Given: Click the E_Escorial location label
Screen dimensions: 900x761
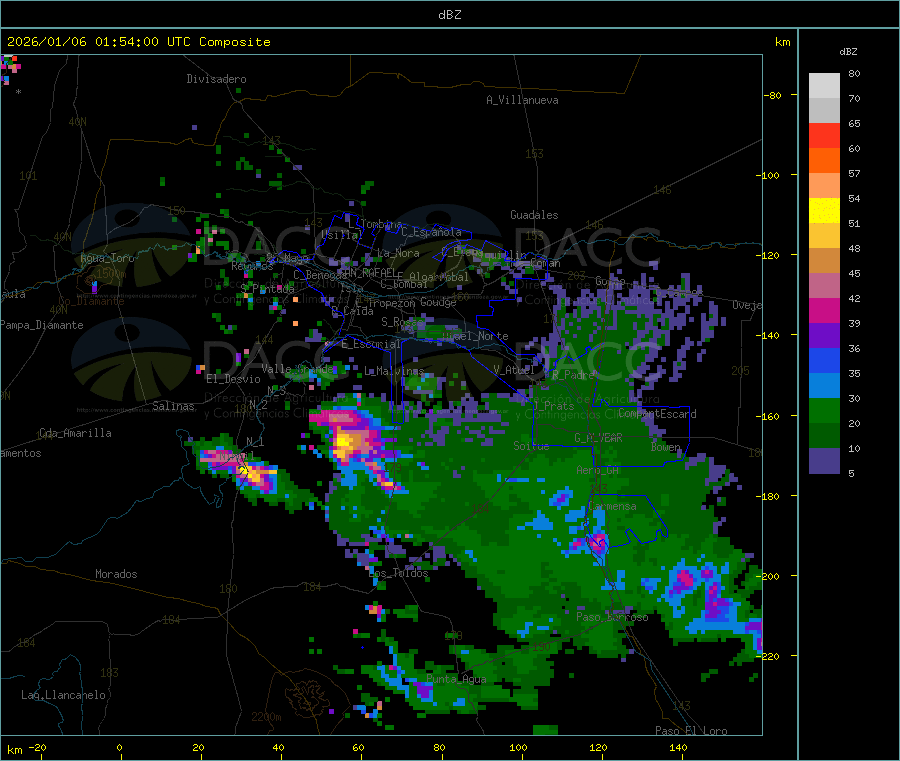Looking at the screenshot, I should click(x=371, y=344).
